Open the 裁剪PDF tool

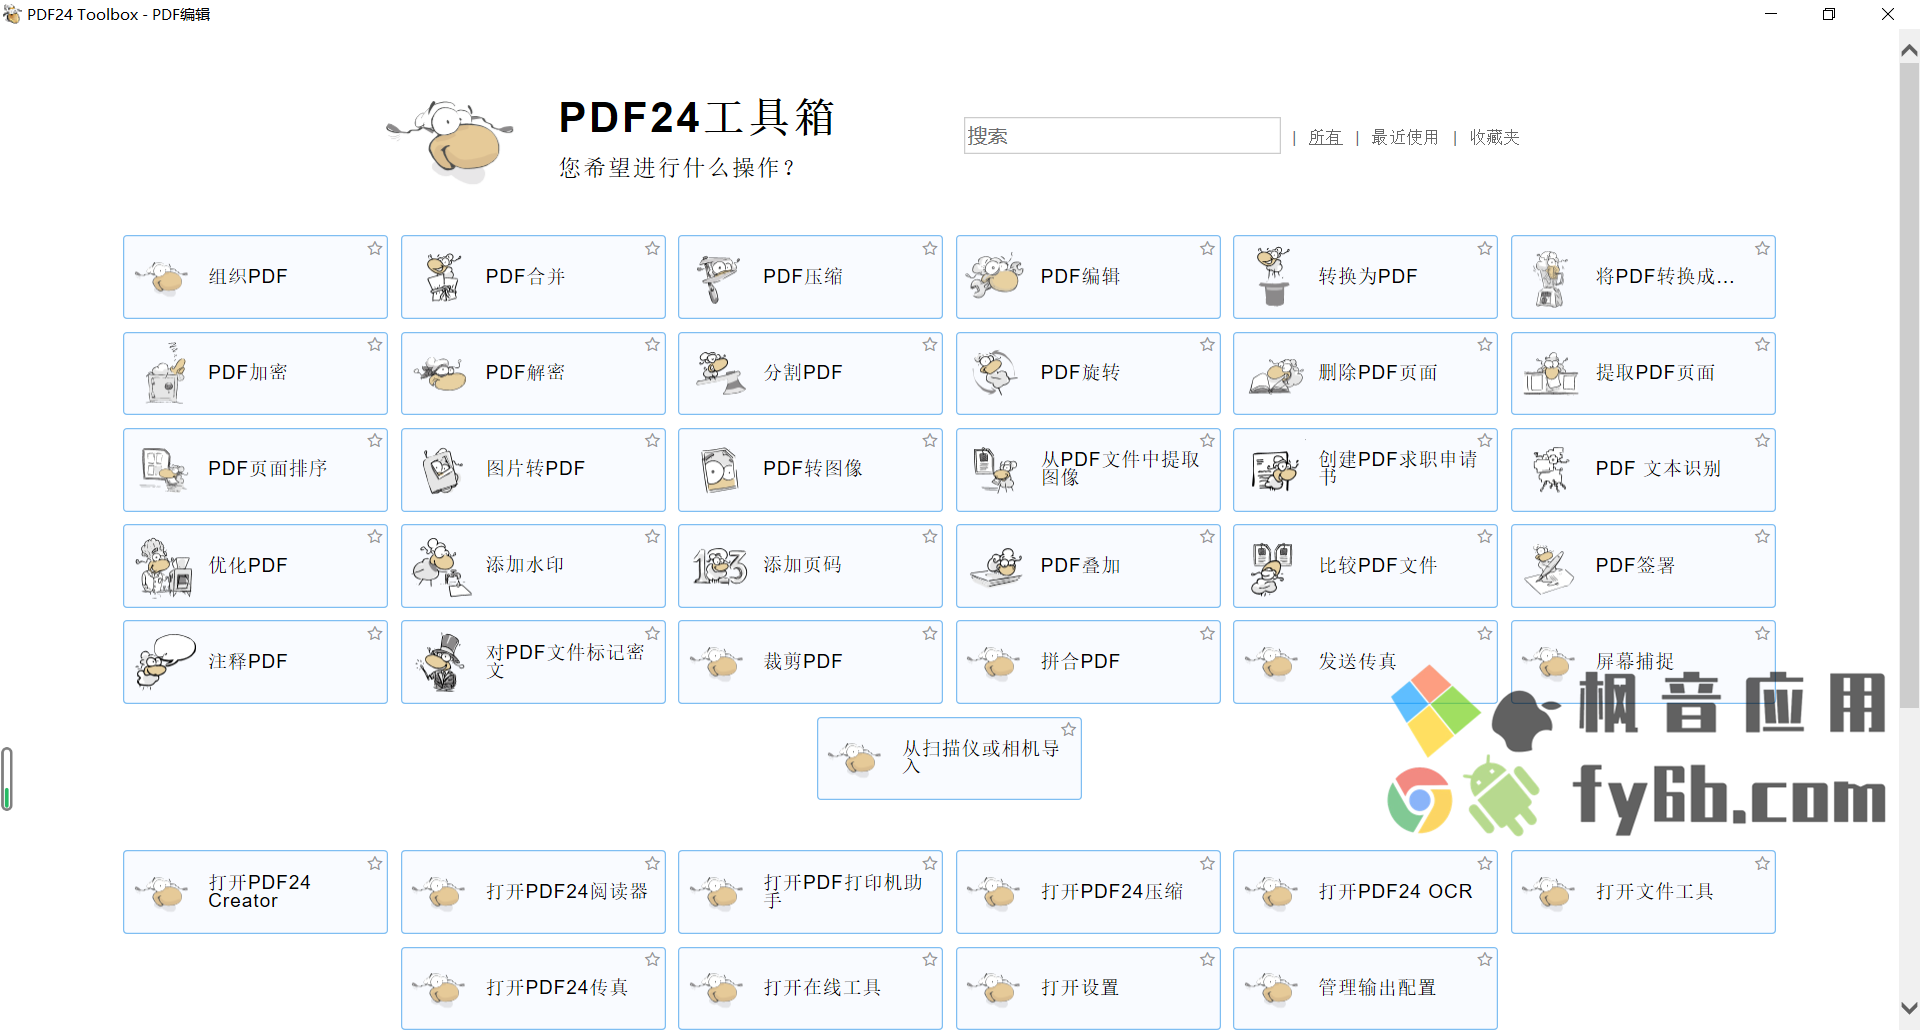(x=810, y=662)
